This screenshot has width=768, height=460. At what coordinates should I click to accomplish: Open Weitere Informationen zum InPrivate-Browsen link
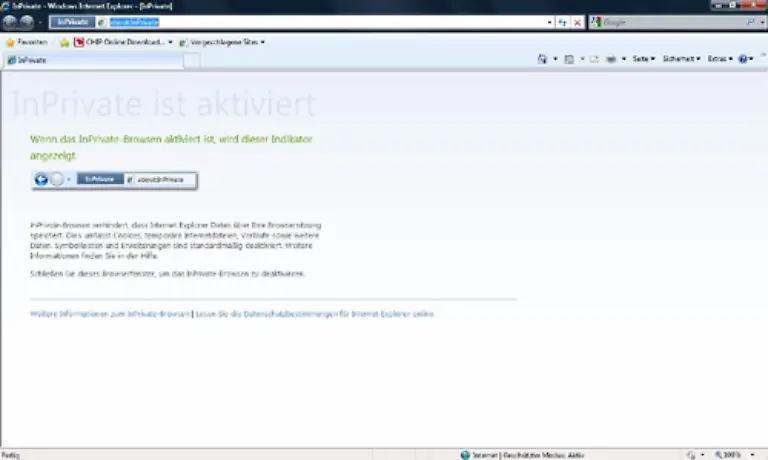(110, 314)
